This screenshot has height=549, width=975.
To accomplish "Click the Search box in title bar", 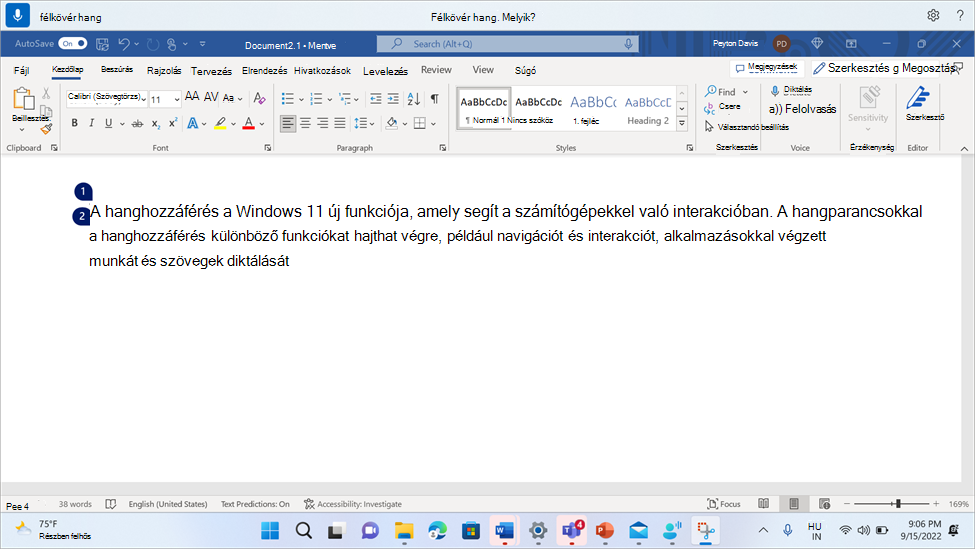I will pyautogui.click(x=507, y=44).
